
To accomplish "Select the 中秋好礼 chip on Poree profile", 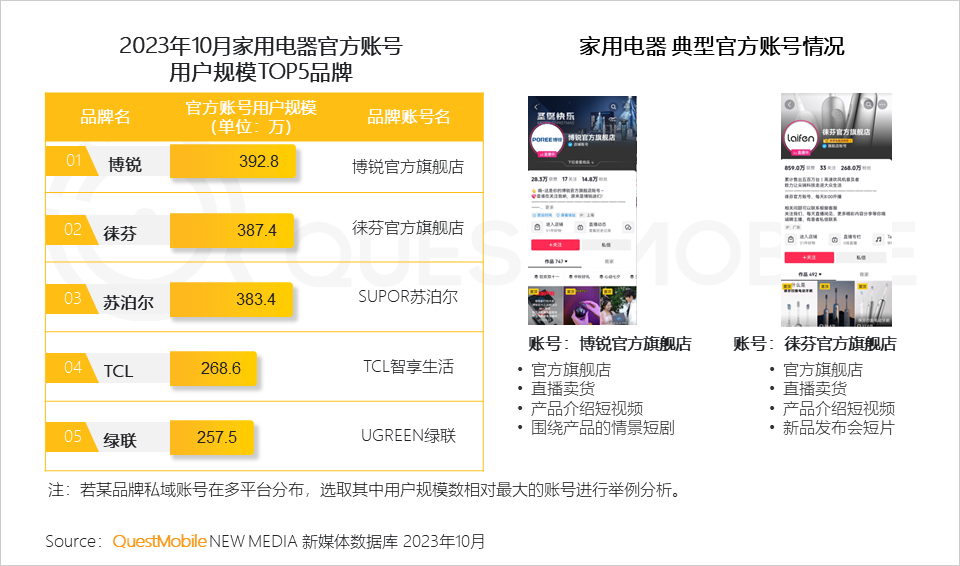I will [579, 277].
